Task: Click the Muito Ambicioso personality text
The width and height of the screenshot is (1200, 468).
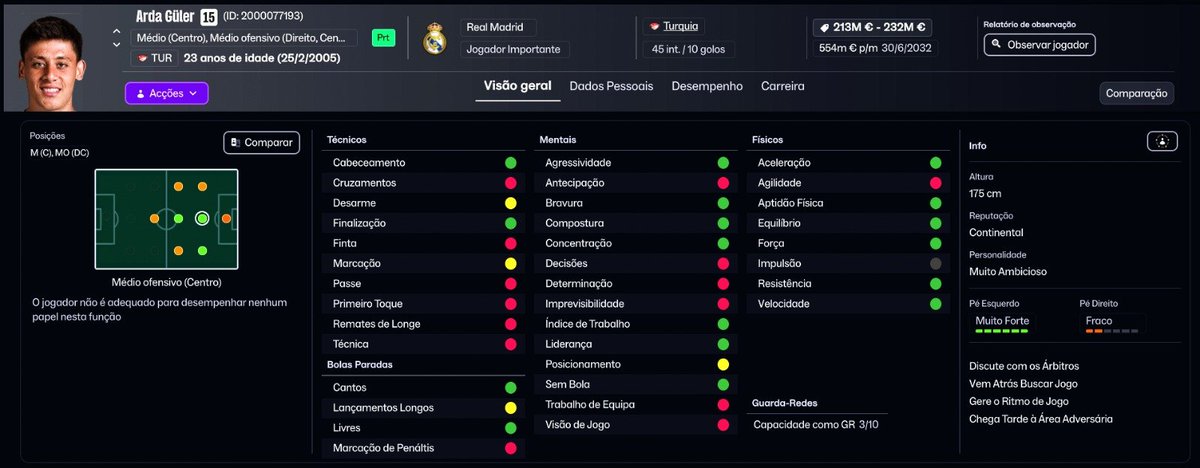Action: pos(1008,271)
